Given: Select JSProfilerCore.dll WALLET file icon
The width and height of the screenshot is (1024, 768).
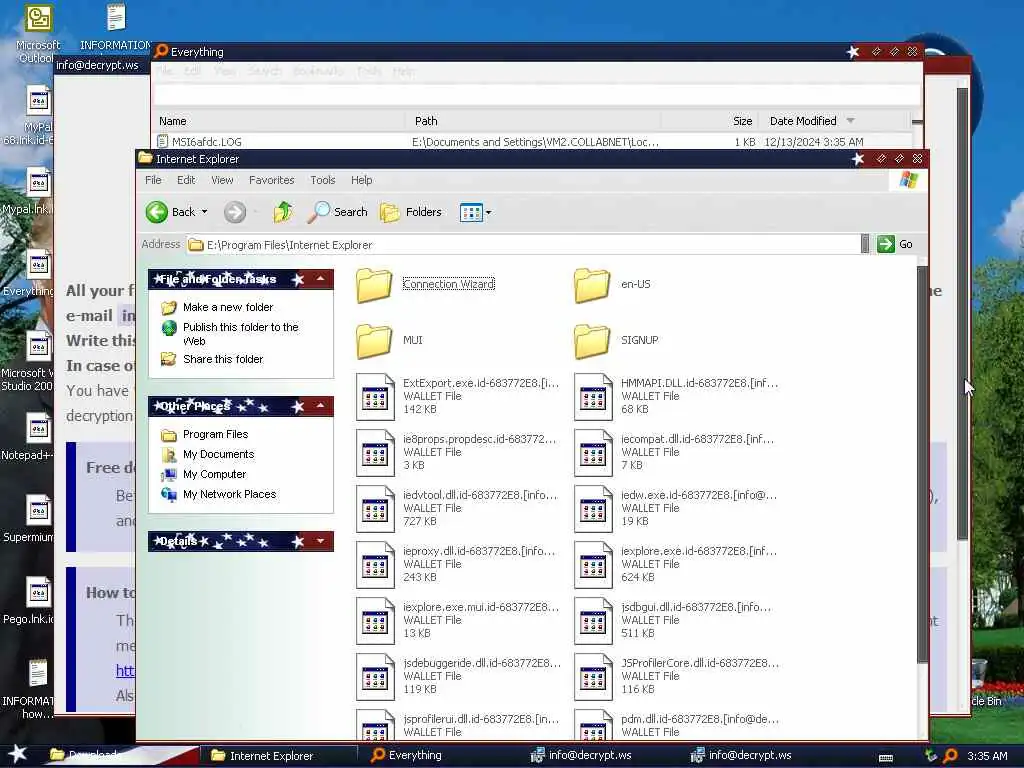Looking at the screenshot, I should click(x=594, y=677).
